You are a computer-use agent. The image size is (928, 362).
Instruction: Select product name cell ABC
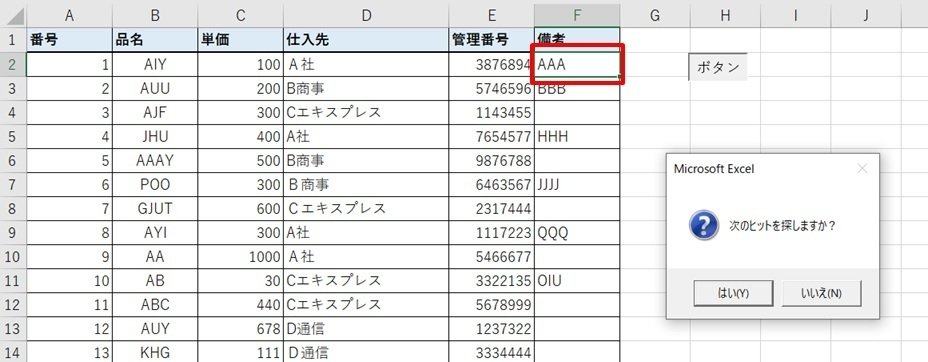155,305
